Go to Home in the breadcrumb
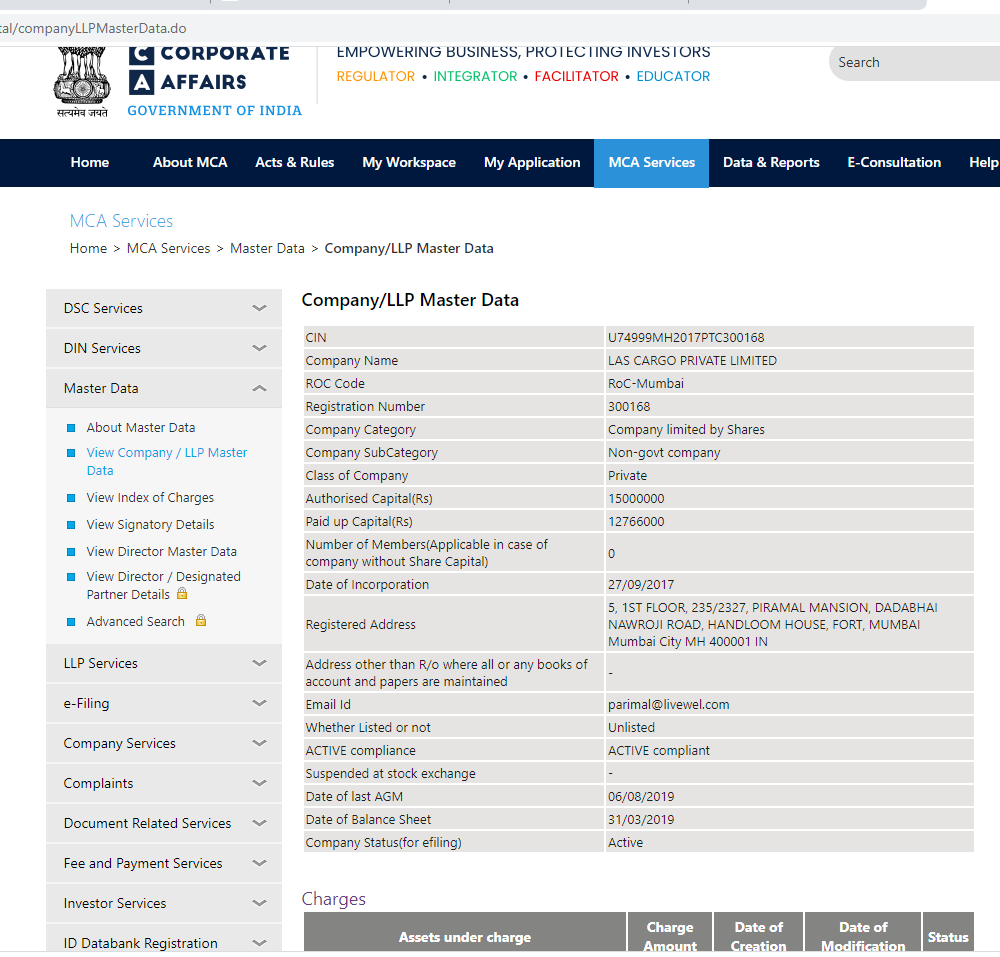 88,249
